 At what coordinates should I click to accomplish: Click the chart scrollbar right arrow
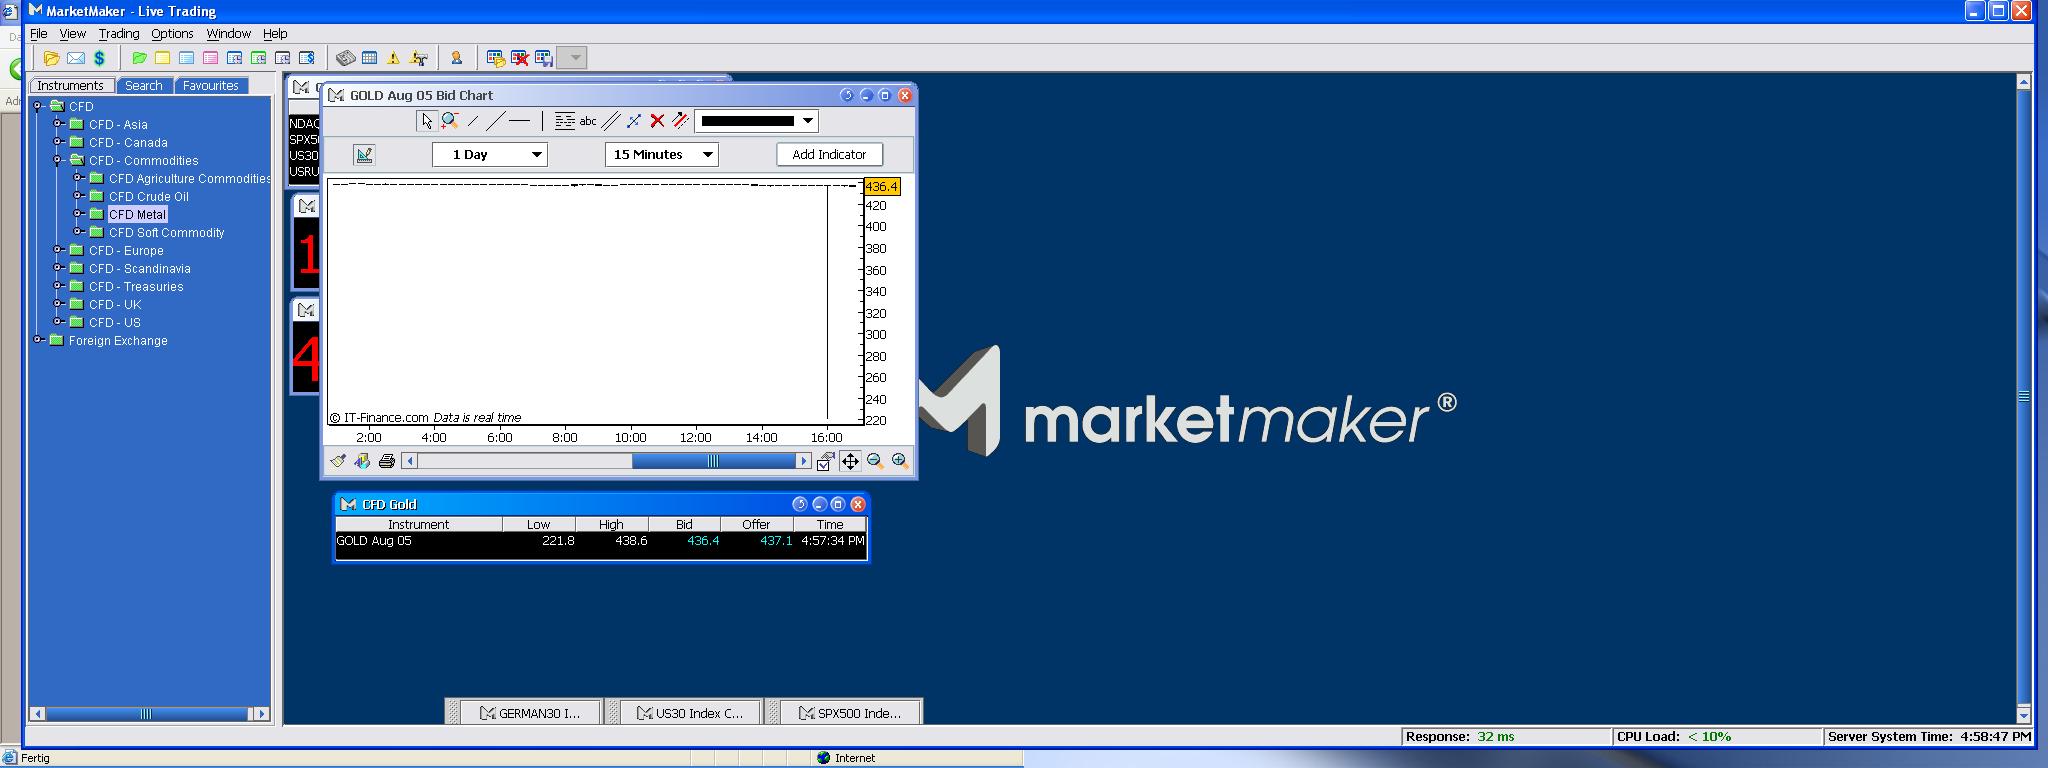click(803, 461)
